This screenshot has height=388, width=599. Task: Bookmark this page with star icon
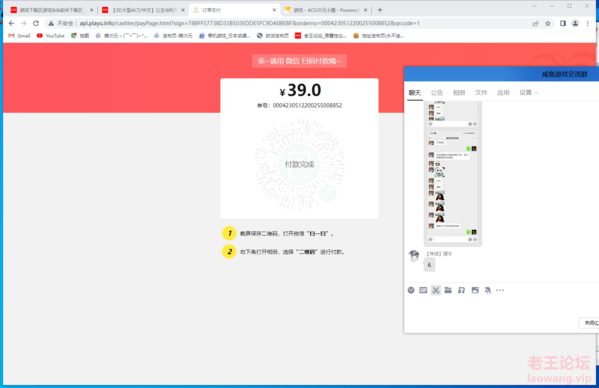click(x=548, y=23)
